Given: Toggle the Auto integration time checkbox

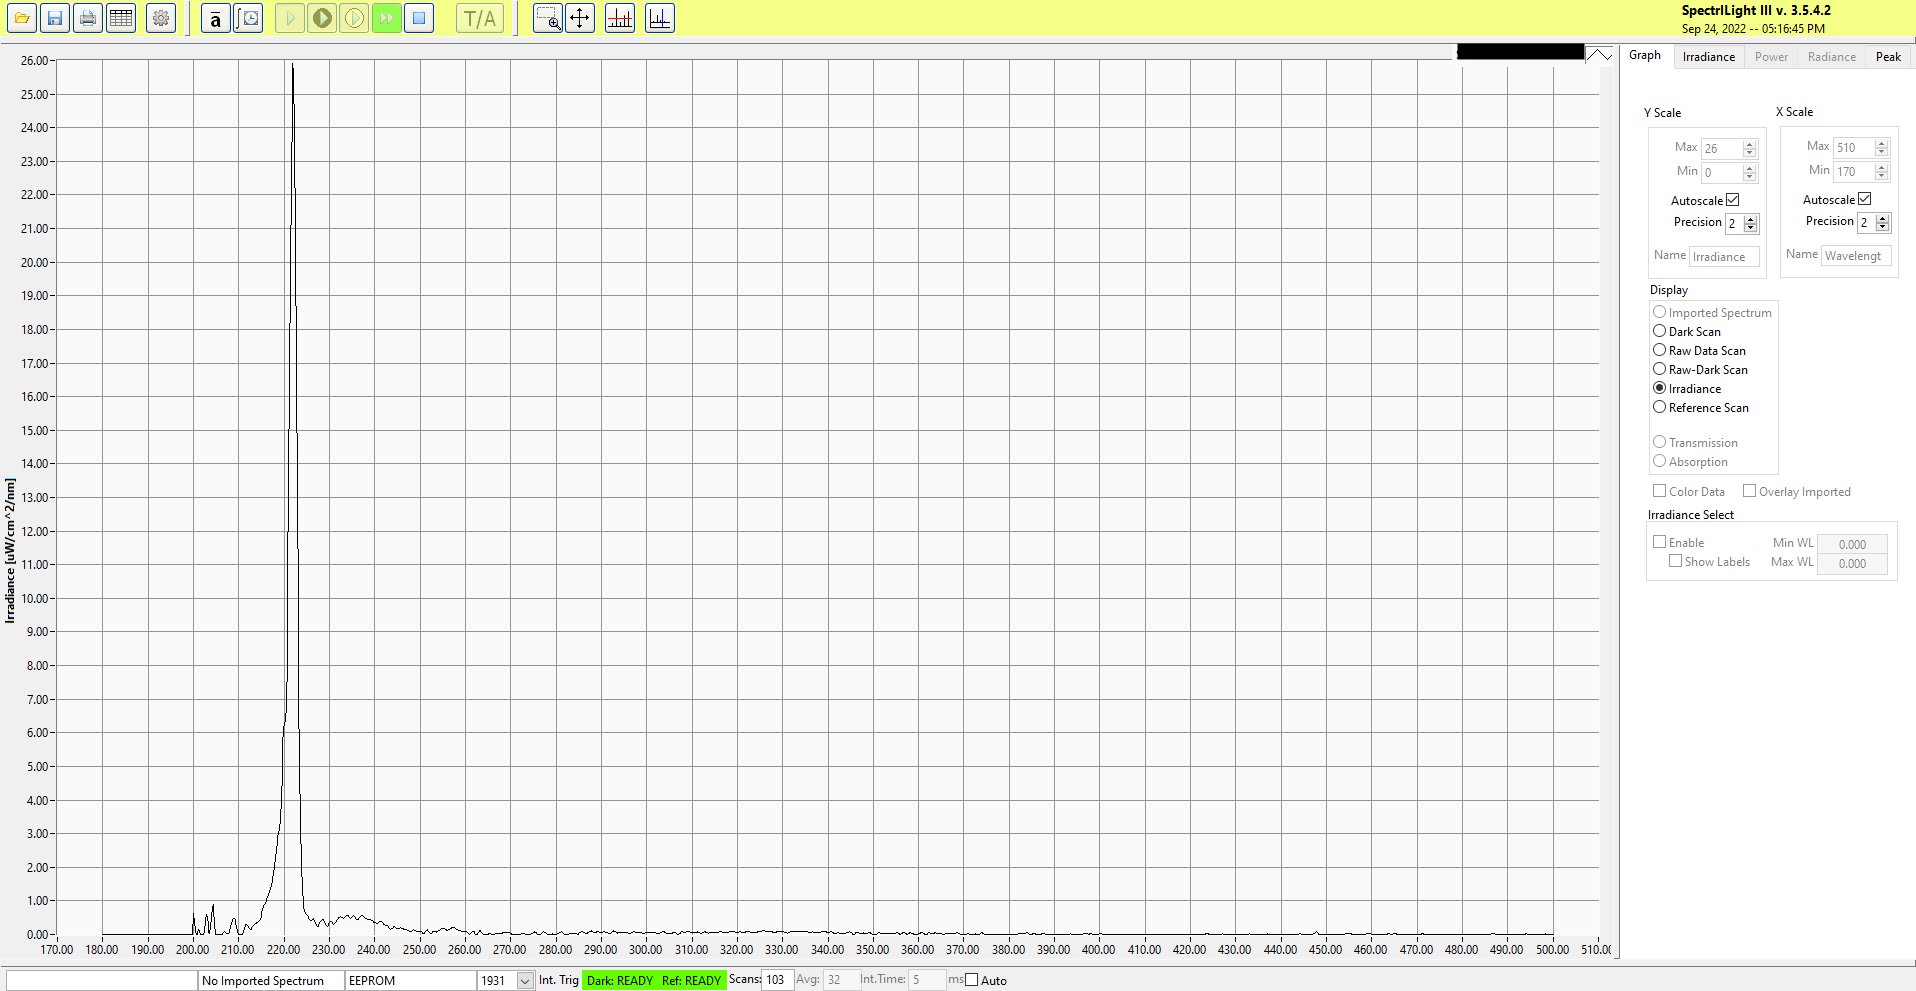Looking at the screenshot, I should point(972,980).
